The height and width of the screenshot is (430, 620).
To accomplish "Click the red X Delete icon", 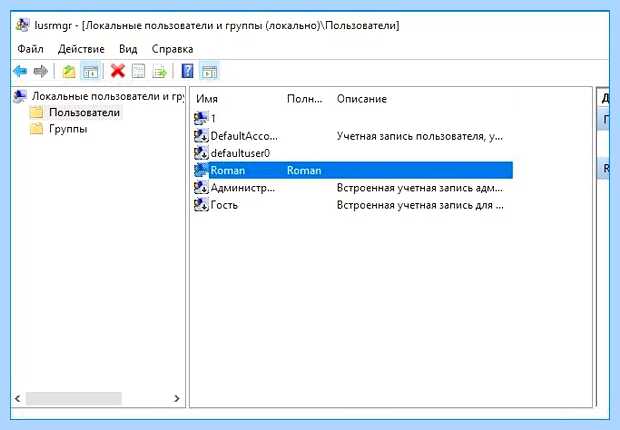I will click(x=118, y=72).
